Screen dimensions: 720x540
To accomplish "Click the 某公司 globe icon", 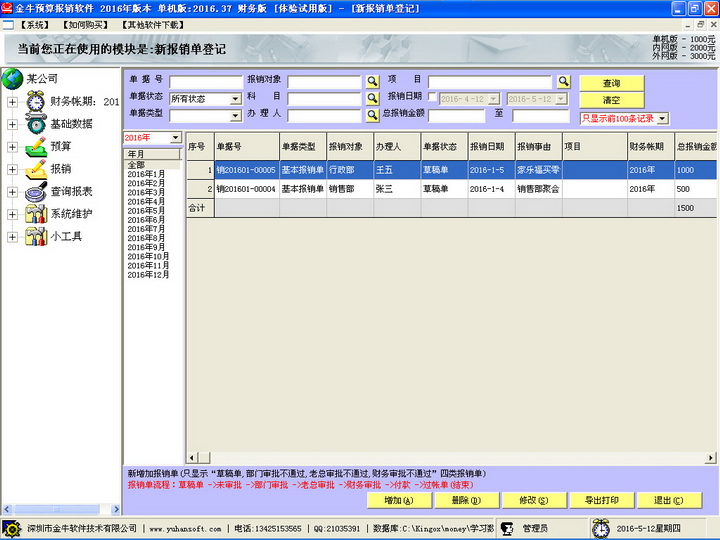I will click(x=12, y=78).
